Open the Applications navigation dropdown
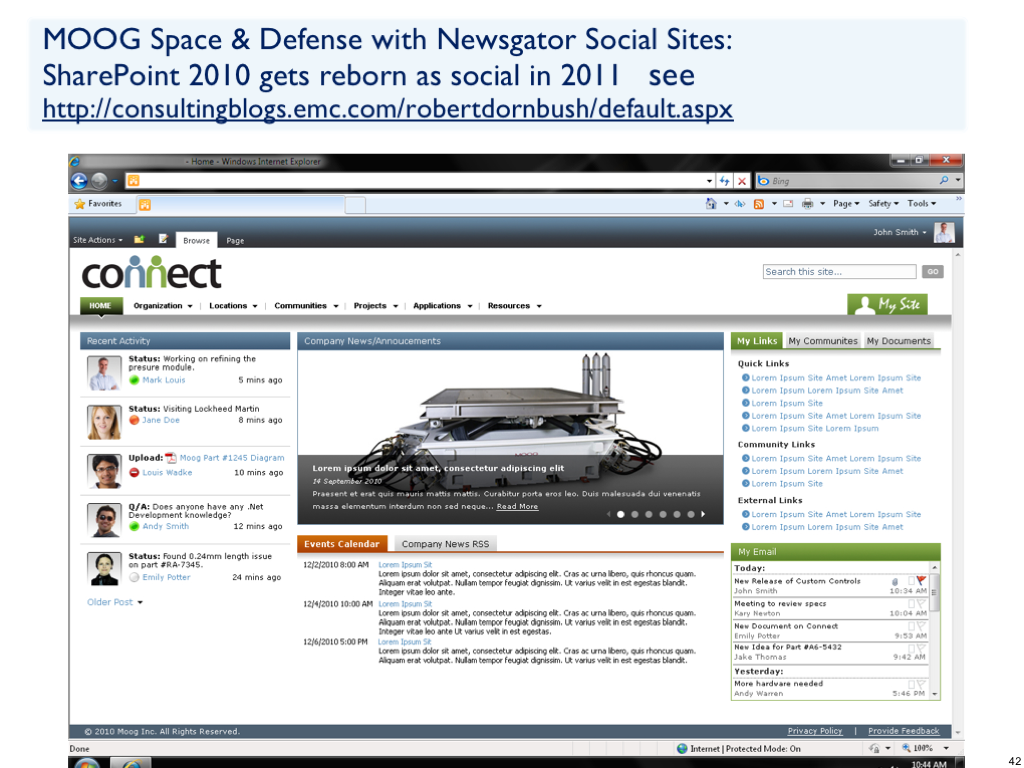This screenshot has height=768, width=1024. click(443, 306)
